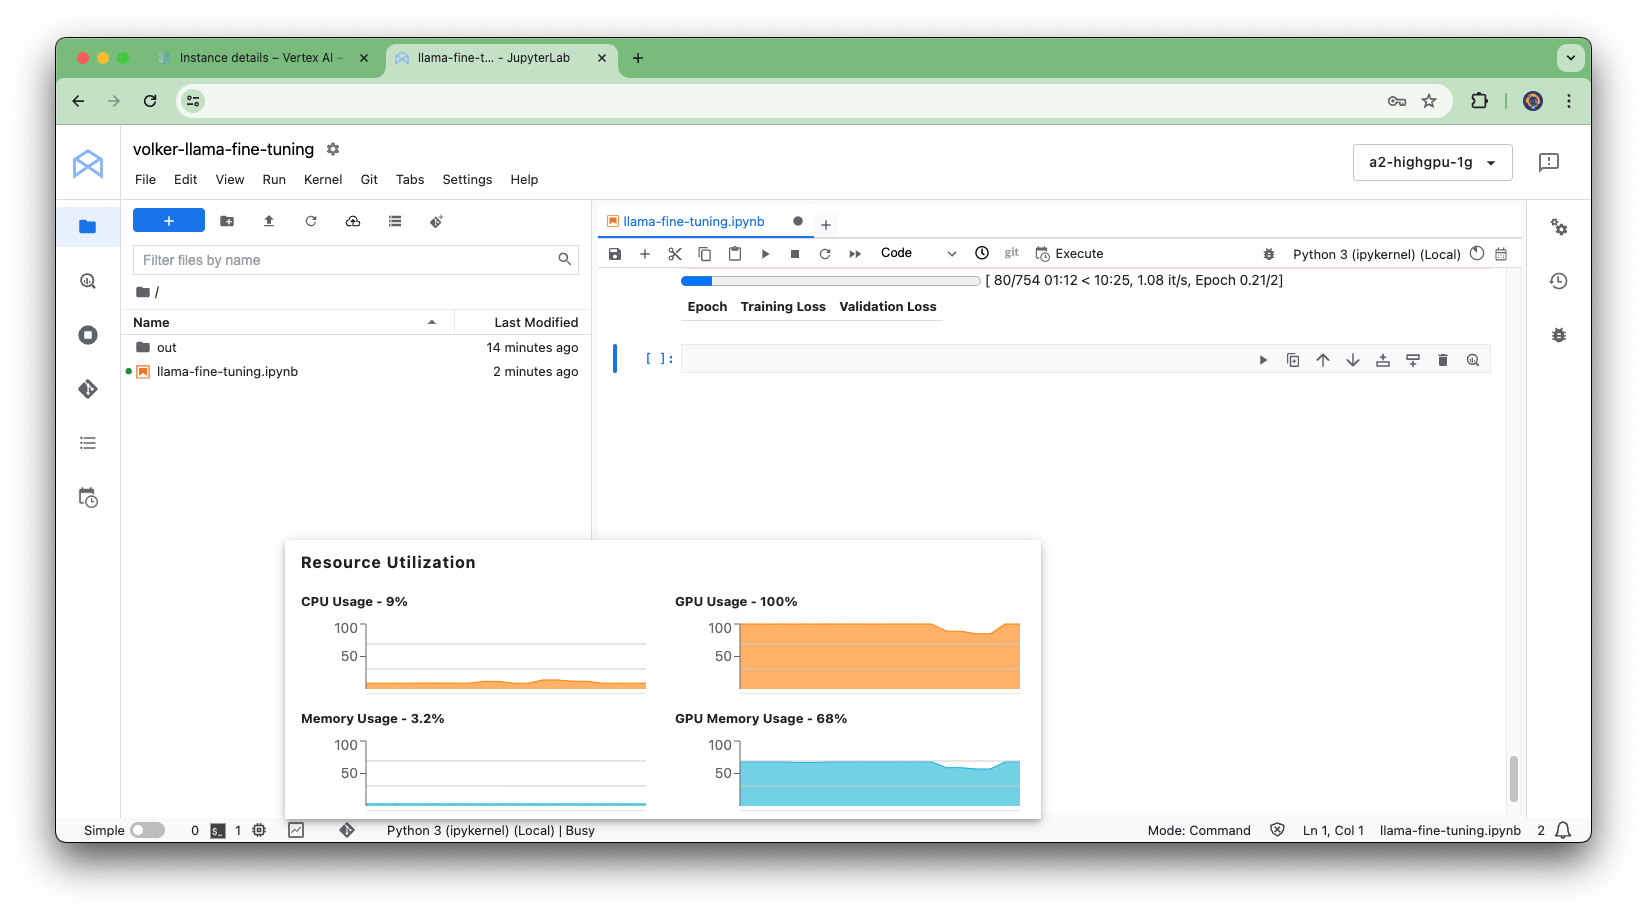Switch to Instance details Vertex AI tab
Screen dimensions: 1647x916
tap(260, 58)
